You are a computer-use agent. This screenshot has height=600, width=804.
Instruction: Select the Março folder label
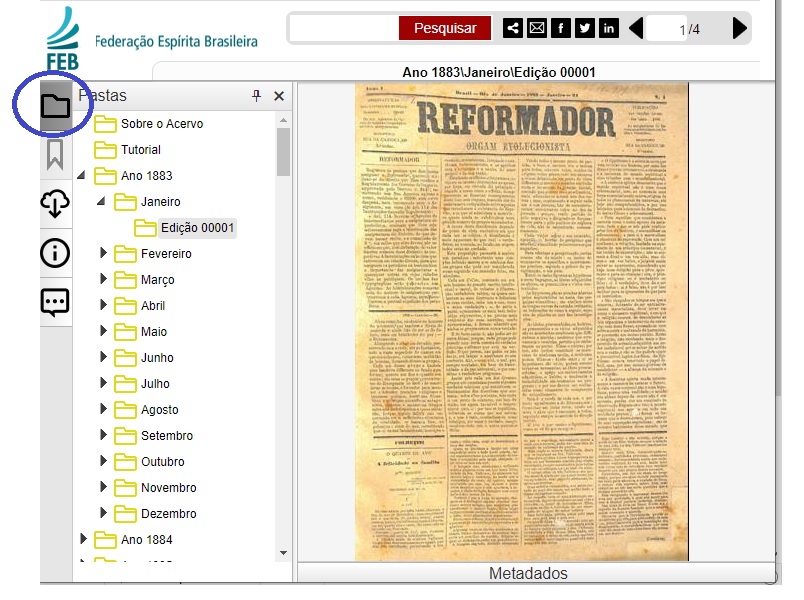click(157, 280)
